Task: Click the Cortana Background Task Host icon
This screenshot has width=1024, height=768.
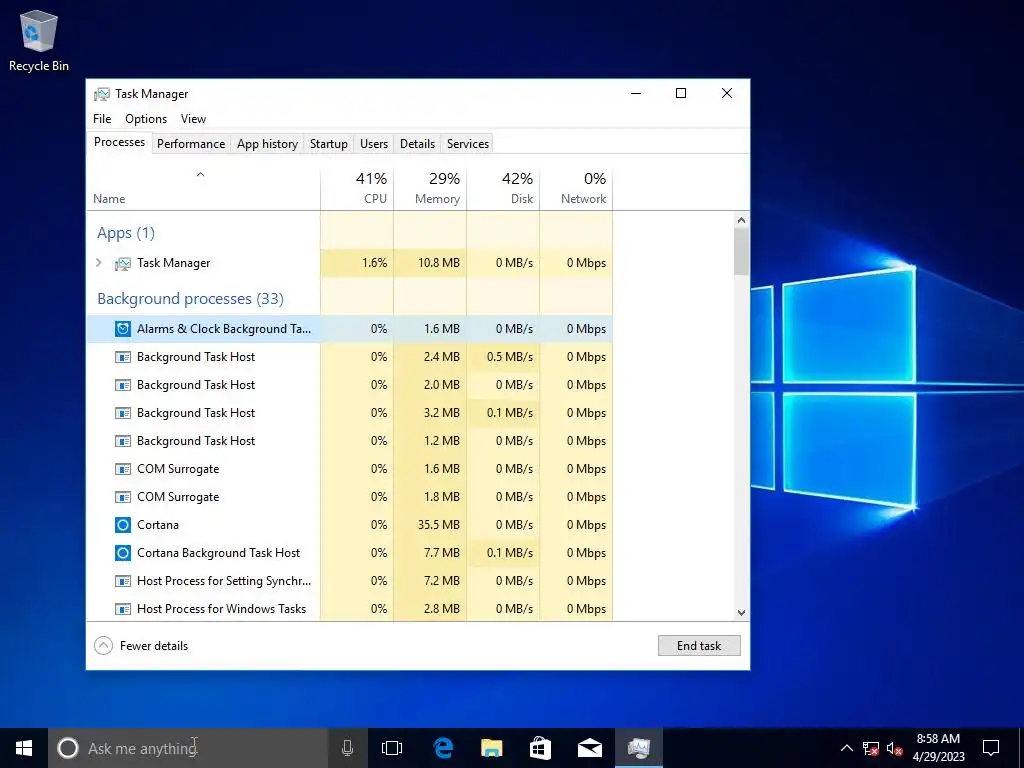Action: click(x=122, y=553)
